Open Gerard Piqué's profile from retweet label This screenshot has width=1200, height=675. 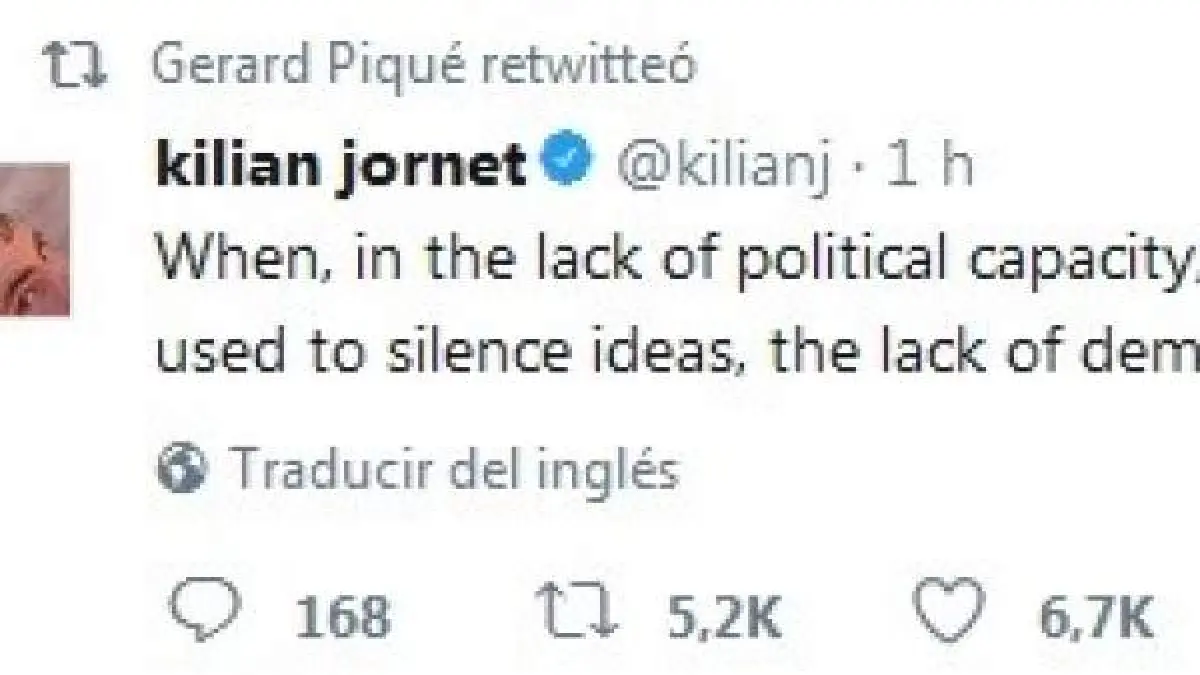click(x=312, y=67)
